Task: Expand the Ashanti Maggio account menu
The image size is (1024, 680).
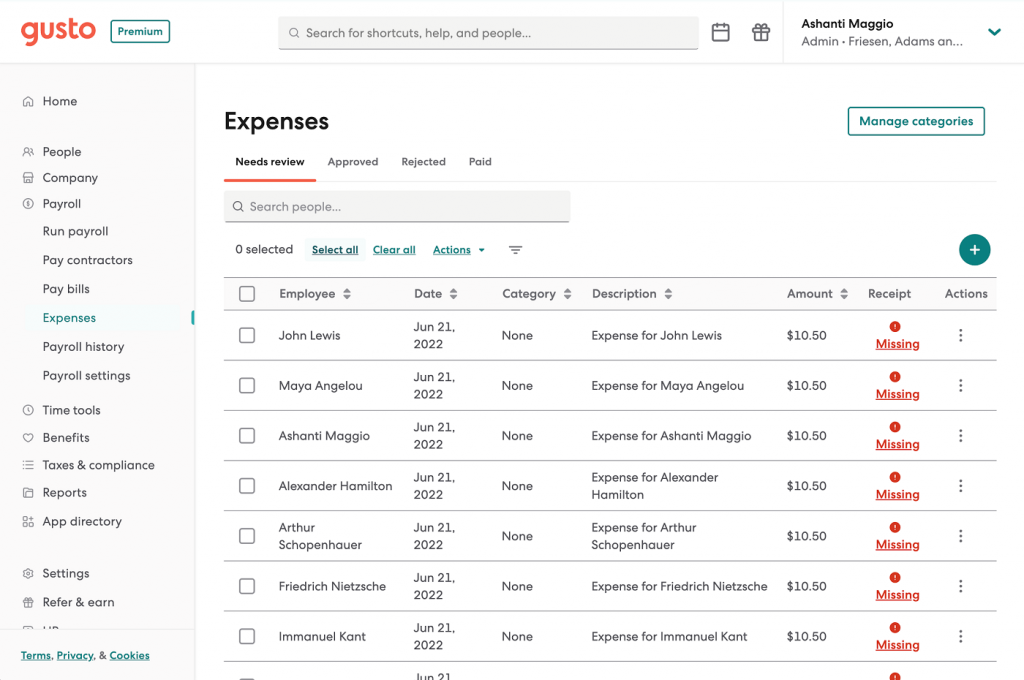Action: click(x=994, y=32)
